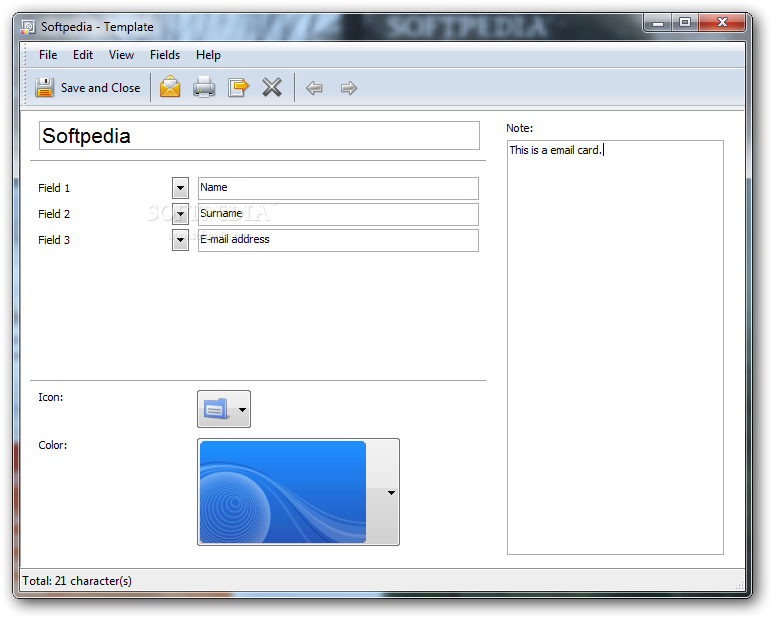
Task: Click the Name field input
Action: tap(338, 188)
